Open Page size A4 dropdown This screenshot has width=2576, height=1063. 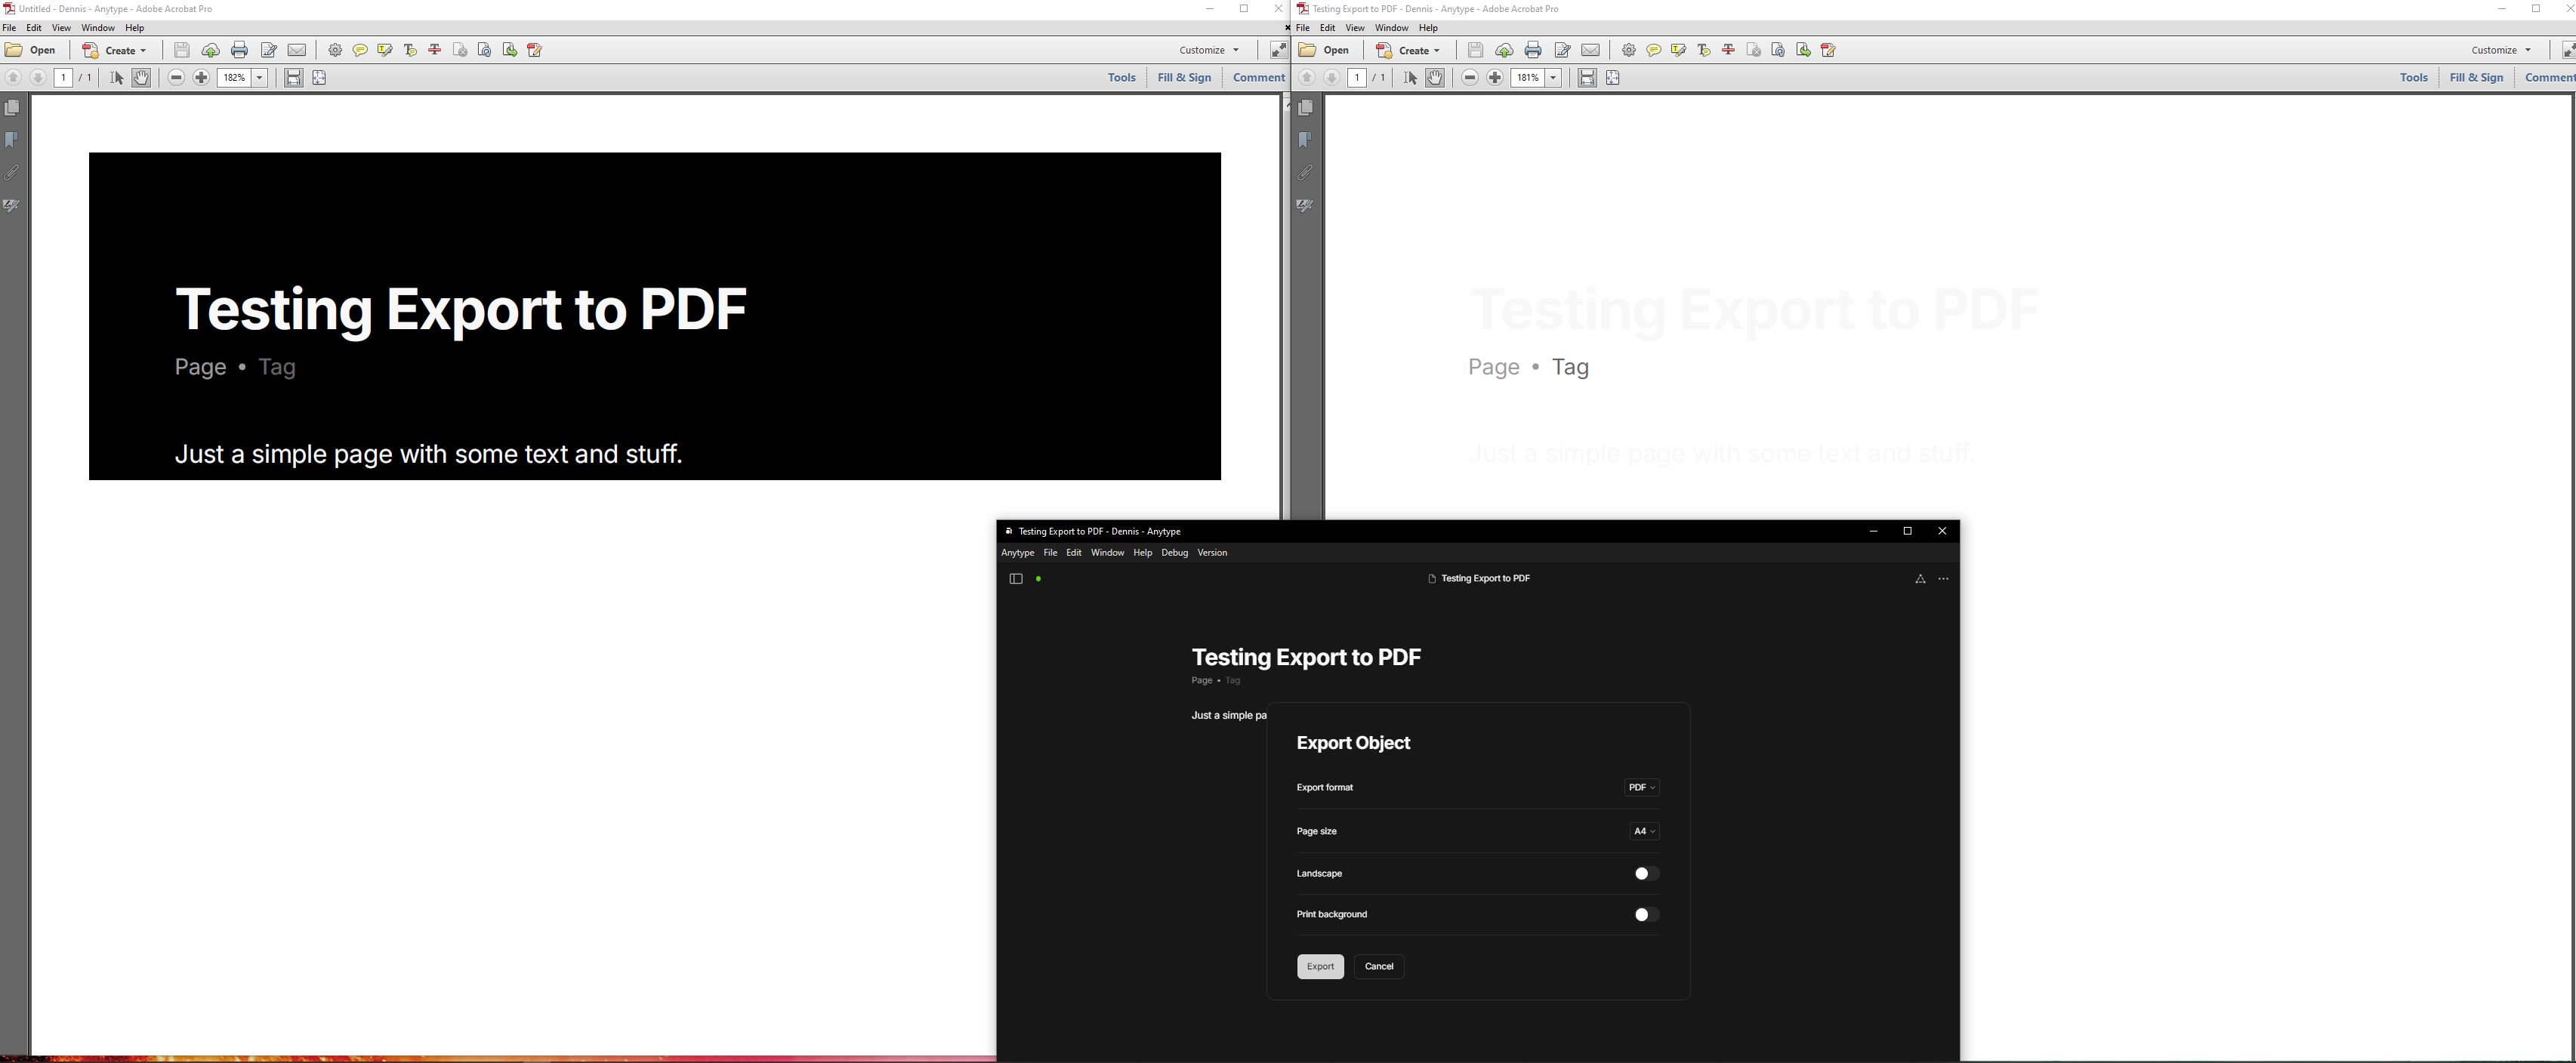[1644, 832]
